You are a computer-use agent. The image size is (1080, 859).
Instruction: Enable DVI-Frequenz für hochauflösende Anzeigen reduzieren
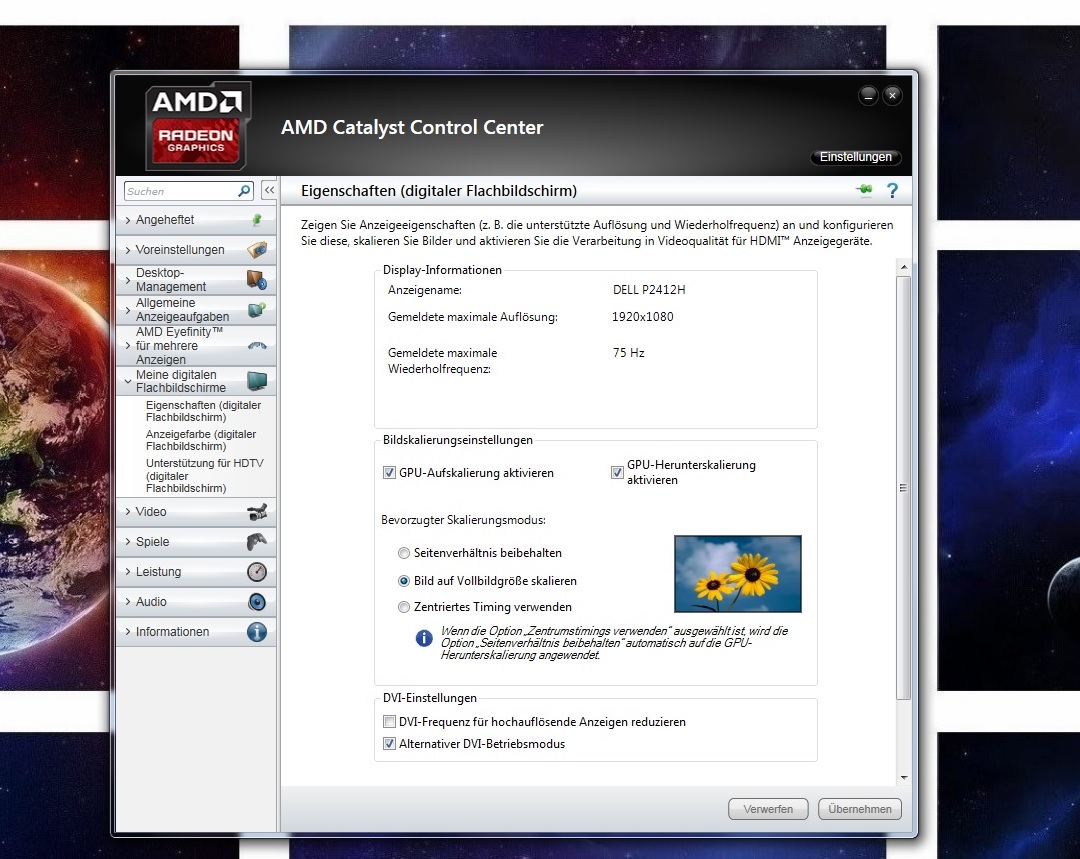(x=389, y=722)
